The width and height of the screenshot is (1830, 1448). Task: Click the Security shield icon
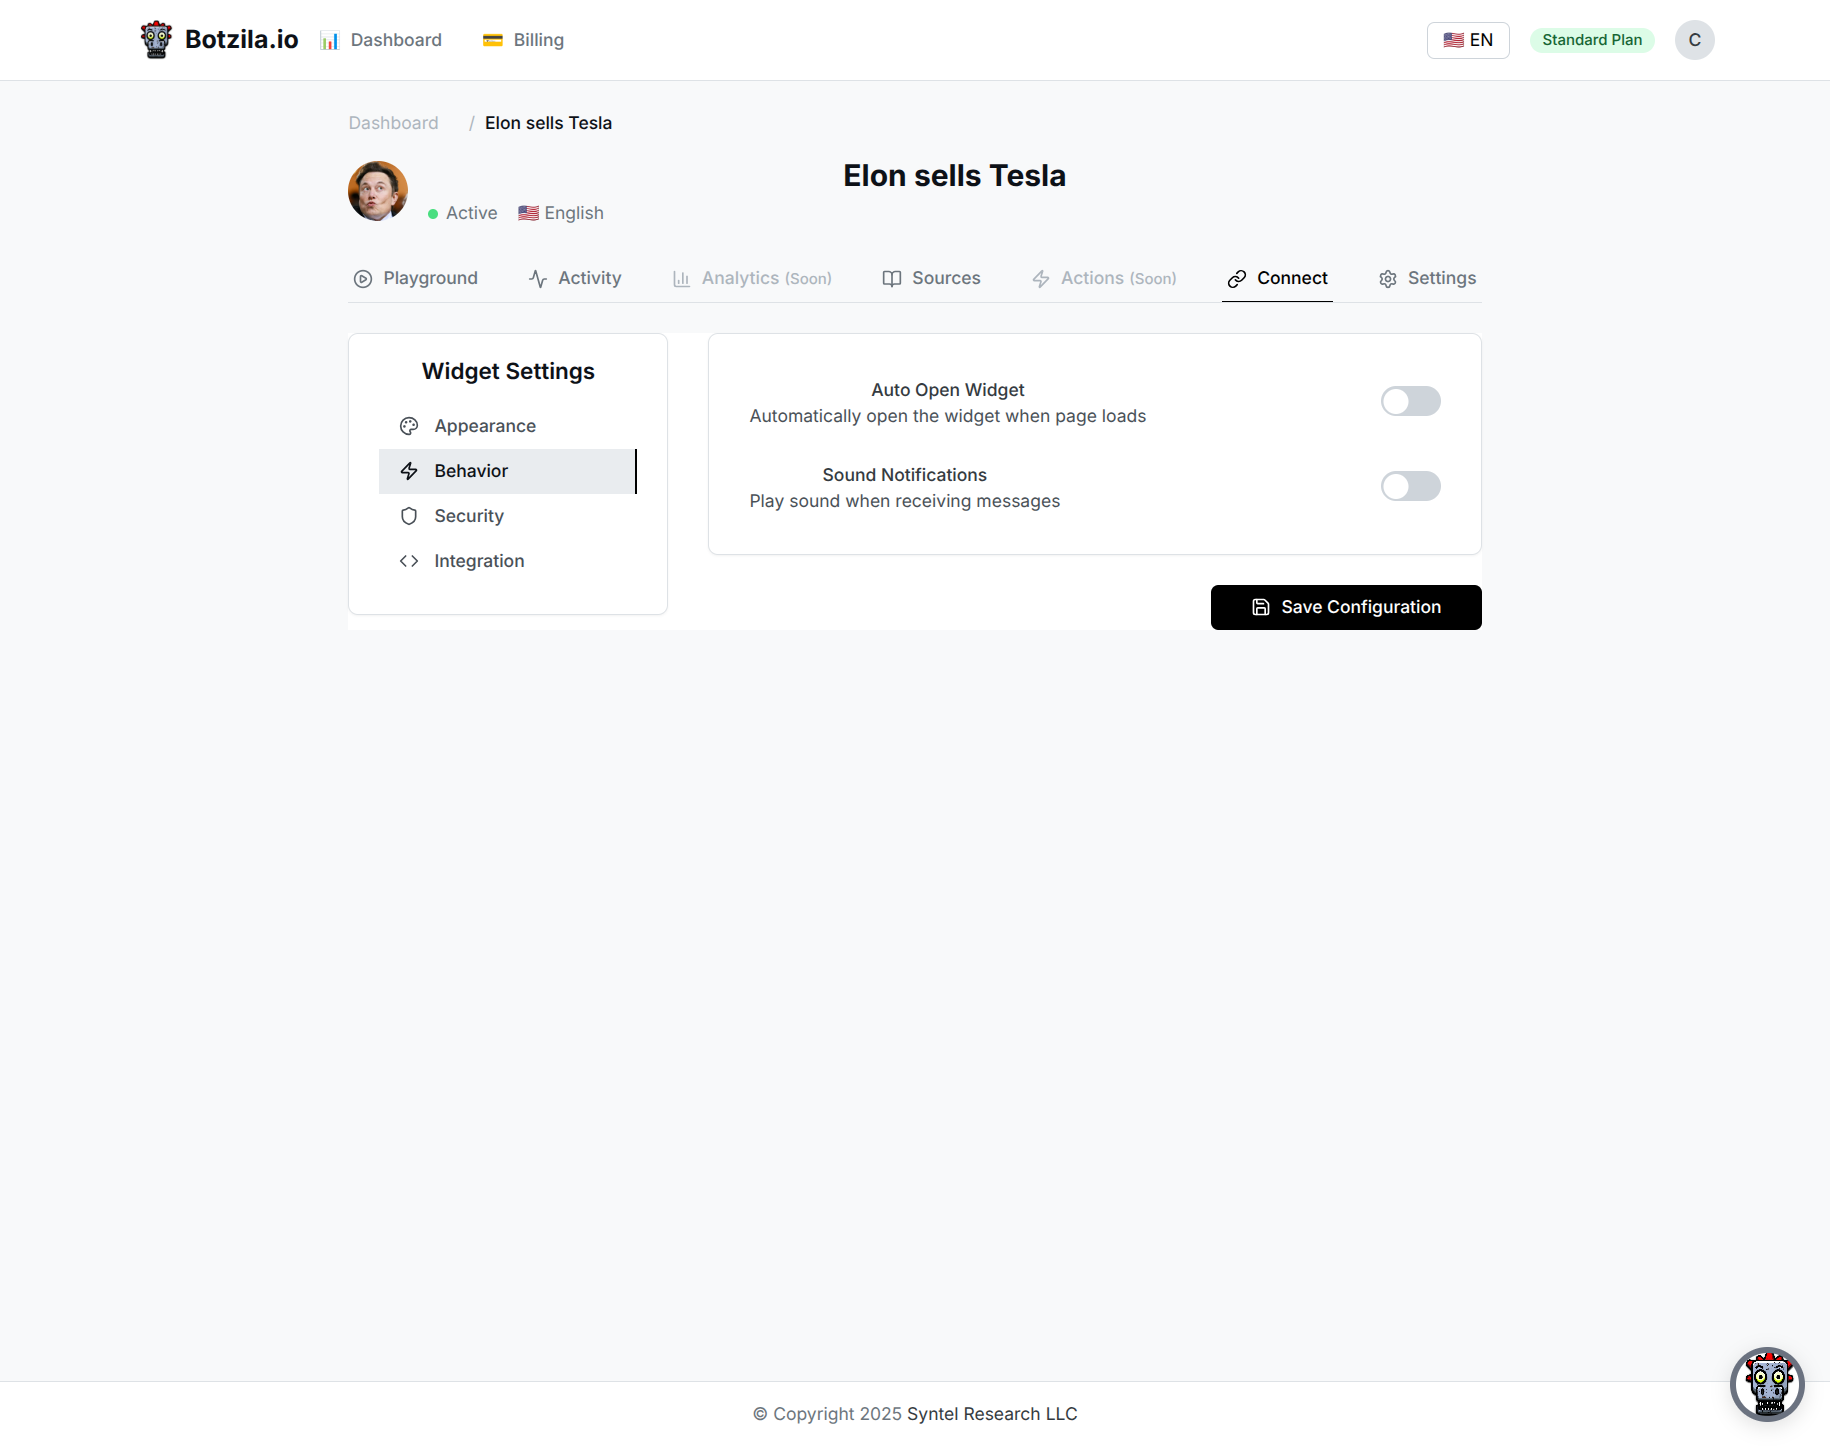pos(409,516)
